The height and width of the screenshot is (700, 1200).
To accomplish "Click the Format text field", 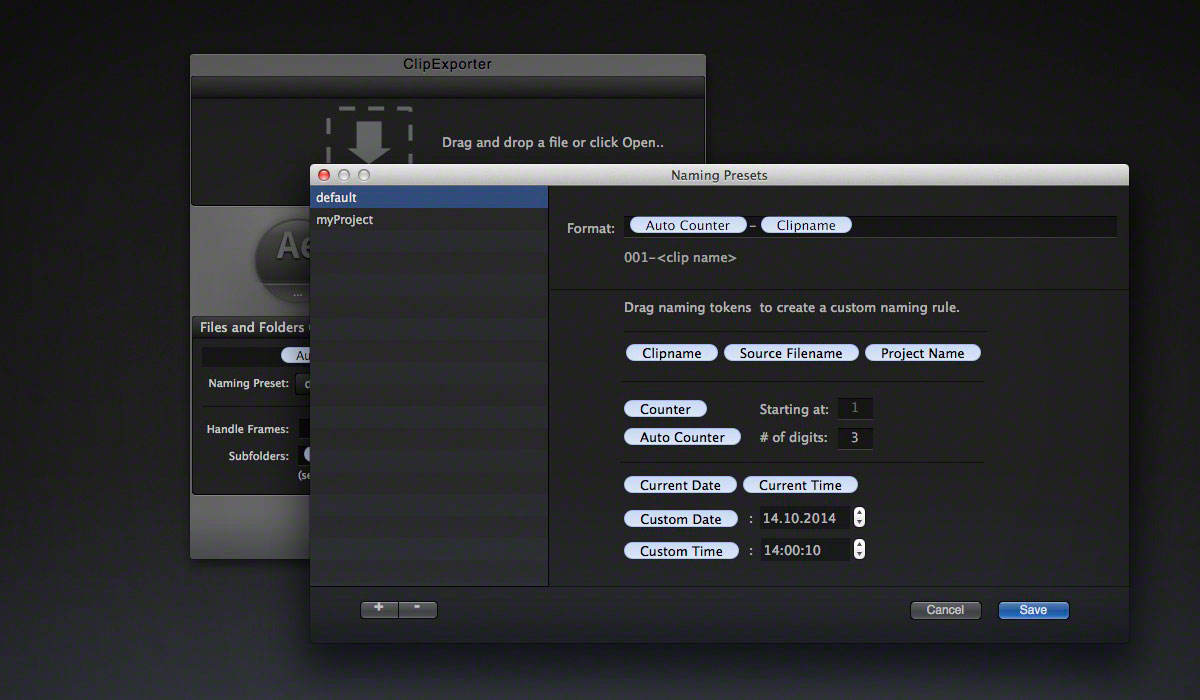I will [870, 226].
